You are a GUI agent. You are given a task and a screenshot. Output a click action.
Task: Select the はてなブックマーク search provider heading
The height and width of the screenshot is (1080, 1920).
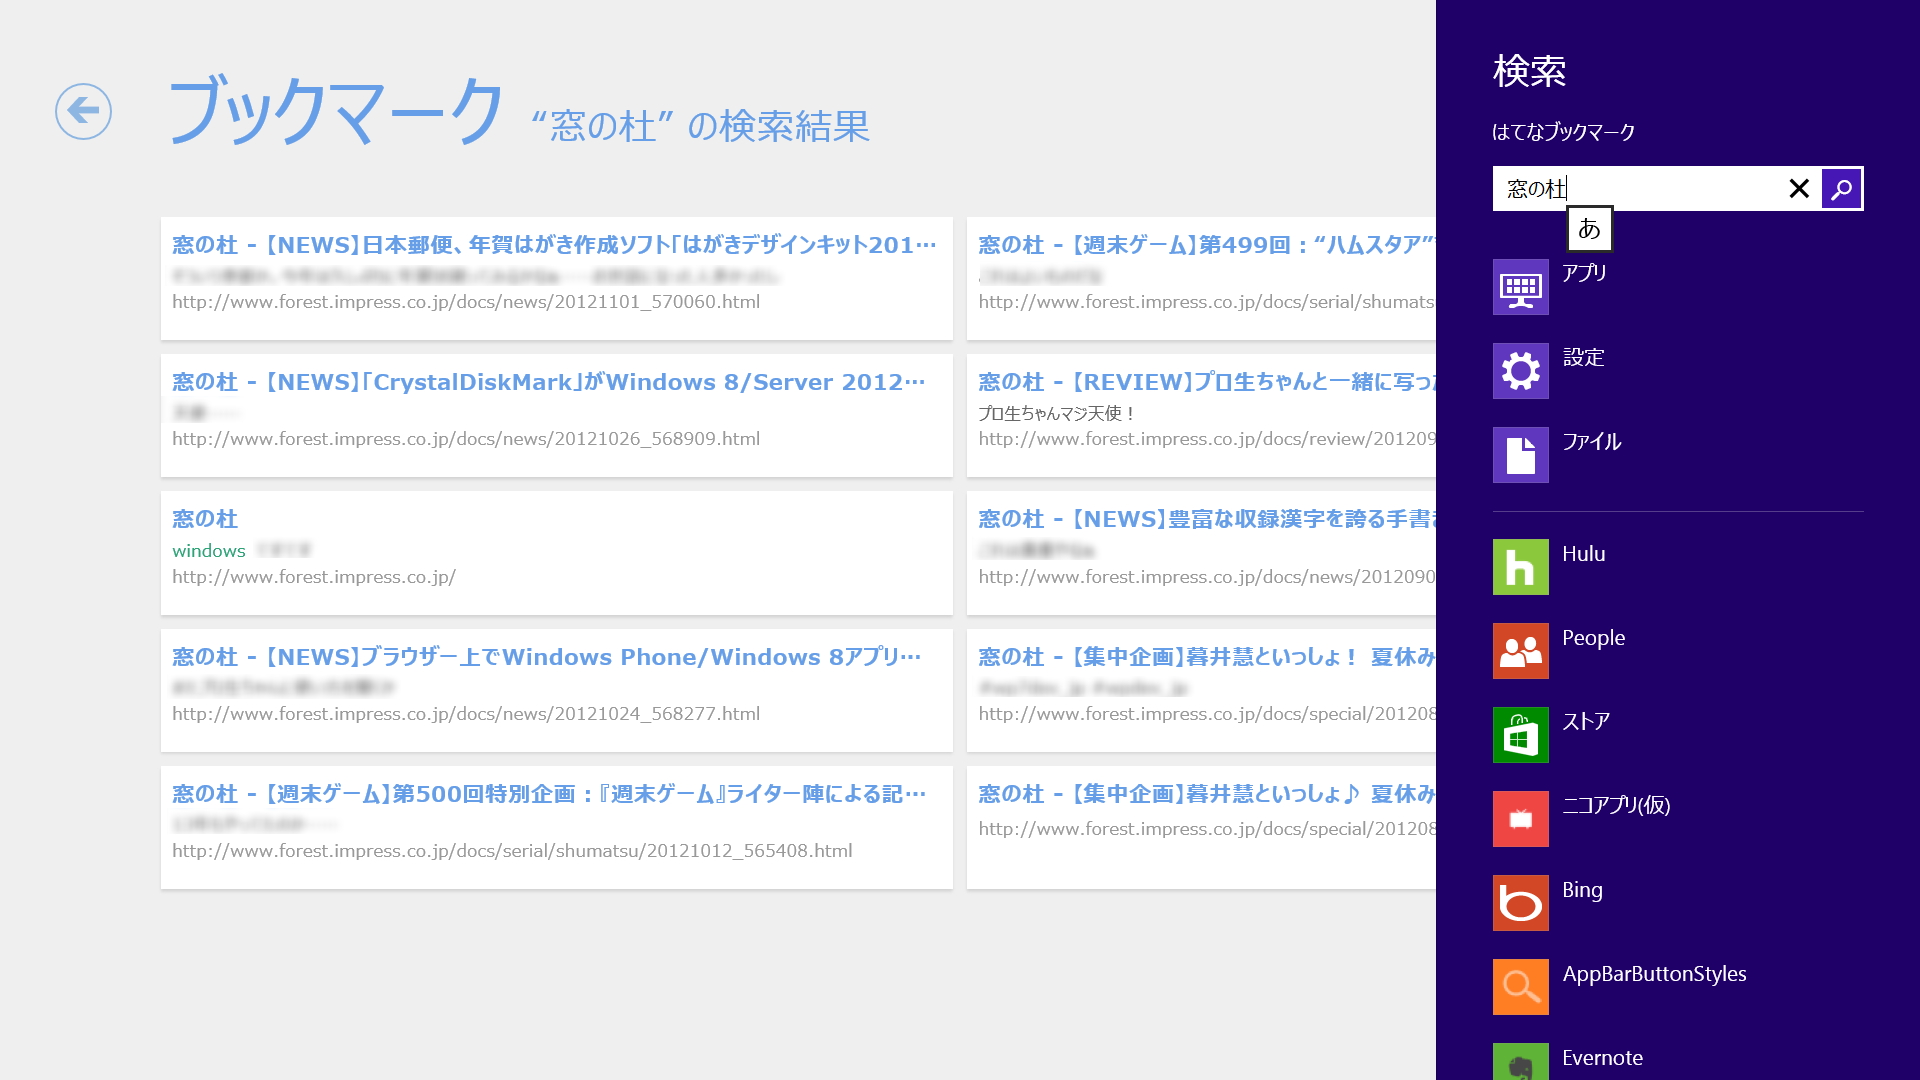1562,131
